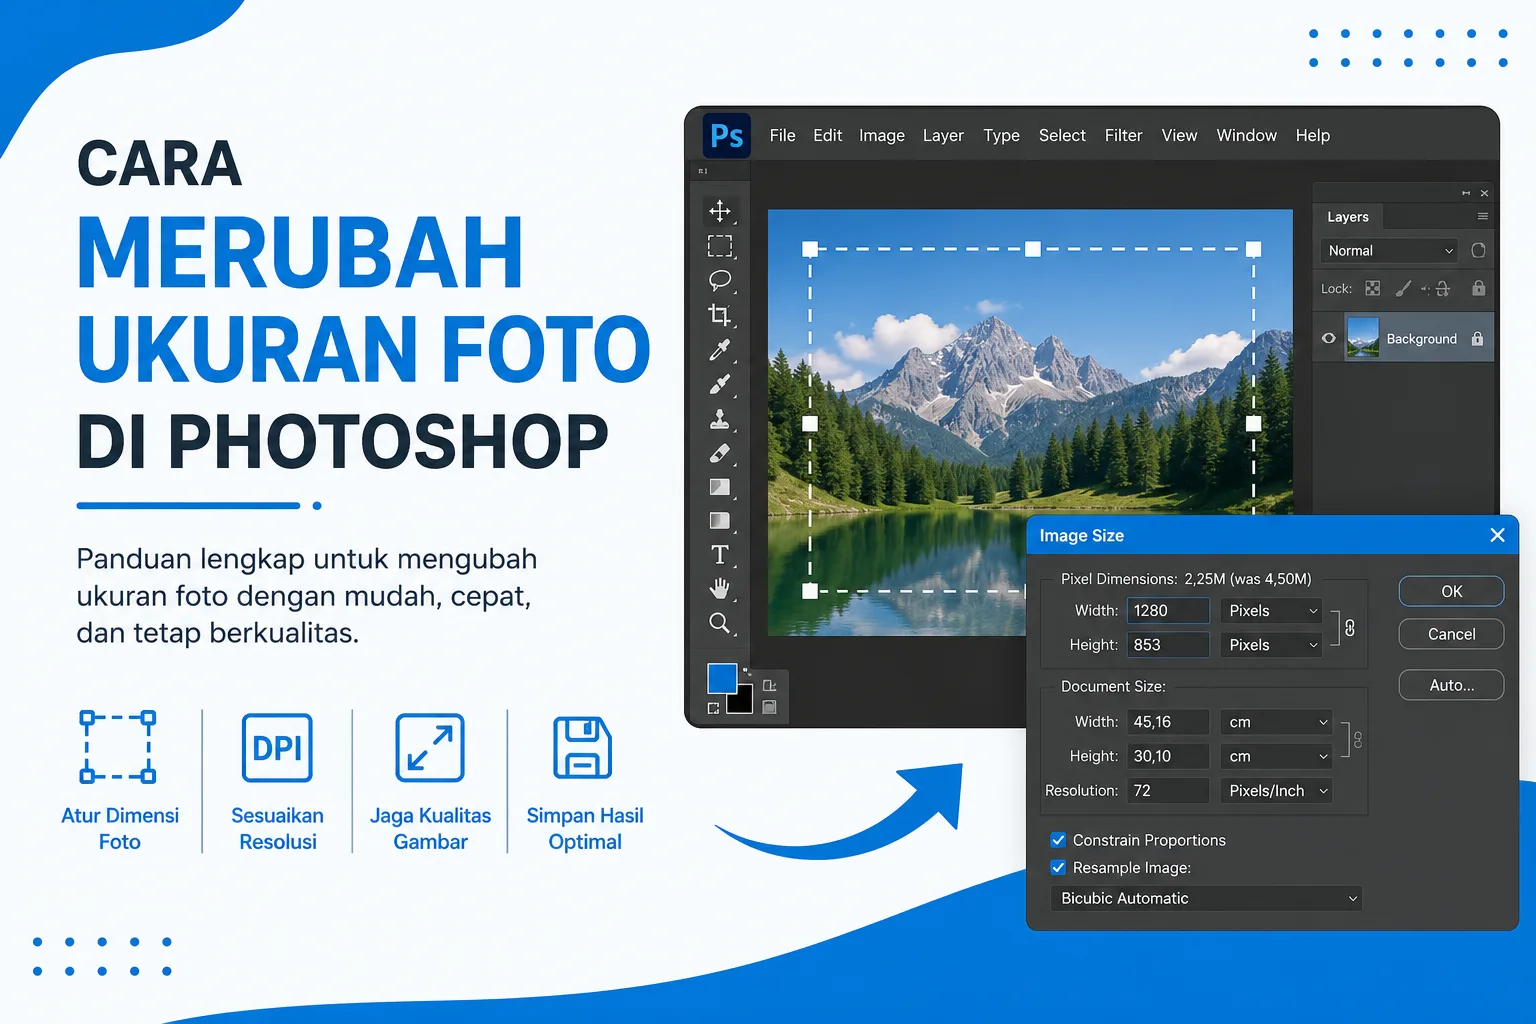Open the Pixels unit dropdown for Height
This screenshot has width=1536, height=1024.
click(1272, 645)
